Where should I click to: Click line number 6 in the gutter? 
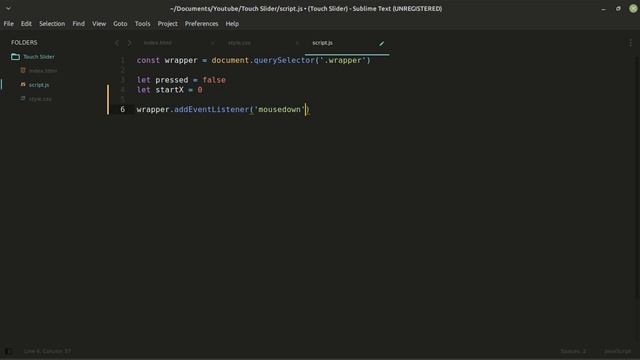pos(122,109)
